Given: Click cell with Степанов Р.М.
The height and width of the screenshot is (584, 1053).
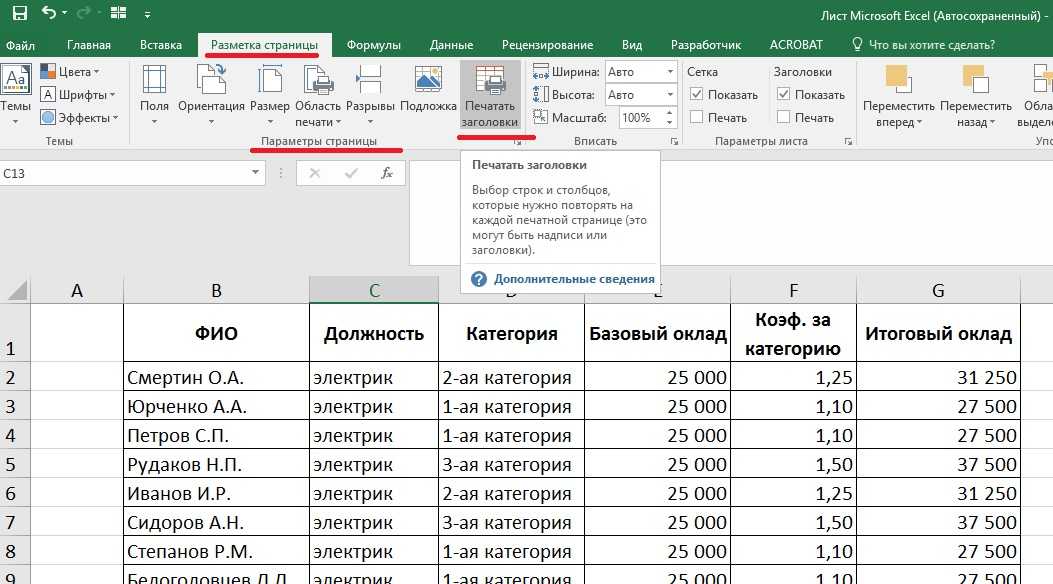Looking at the screenshot, I should pyautogui.click(x=216, y=550).
